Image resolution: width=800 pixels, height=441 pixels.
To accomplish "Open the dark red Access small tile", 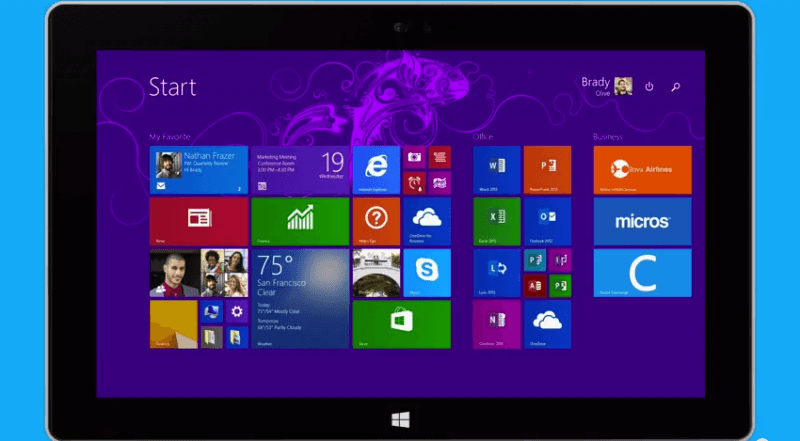I will pyautogui.click(x=535, y=286).
